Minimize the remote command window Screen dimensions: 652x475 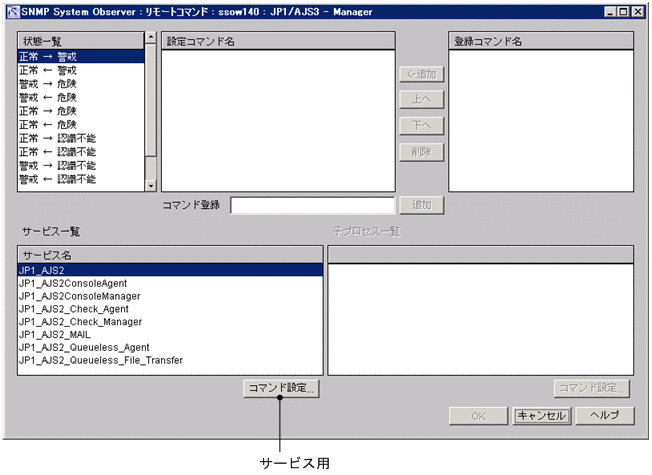[x=610, y=12]
